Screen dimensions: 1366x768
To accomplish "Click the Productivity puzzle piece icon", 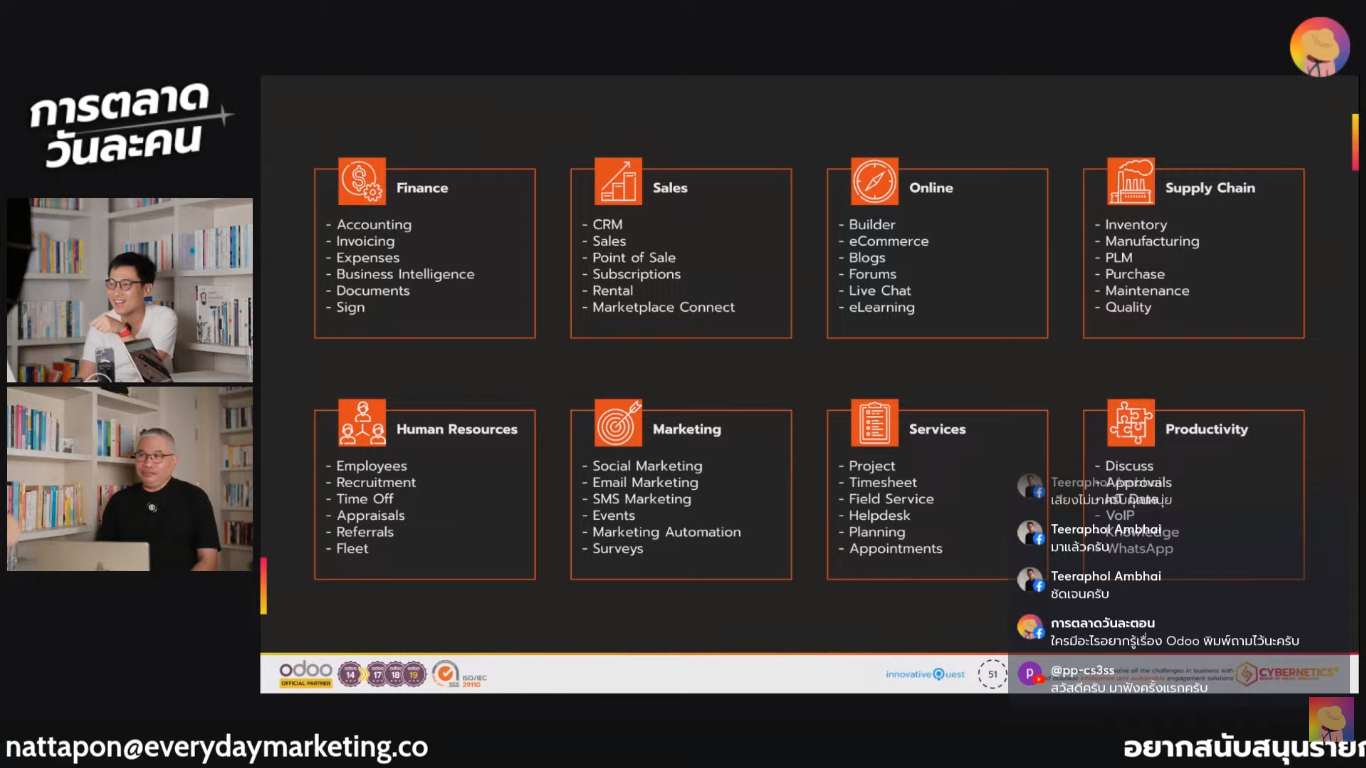I will [x=1130, y=423].
